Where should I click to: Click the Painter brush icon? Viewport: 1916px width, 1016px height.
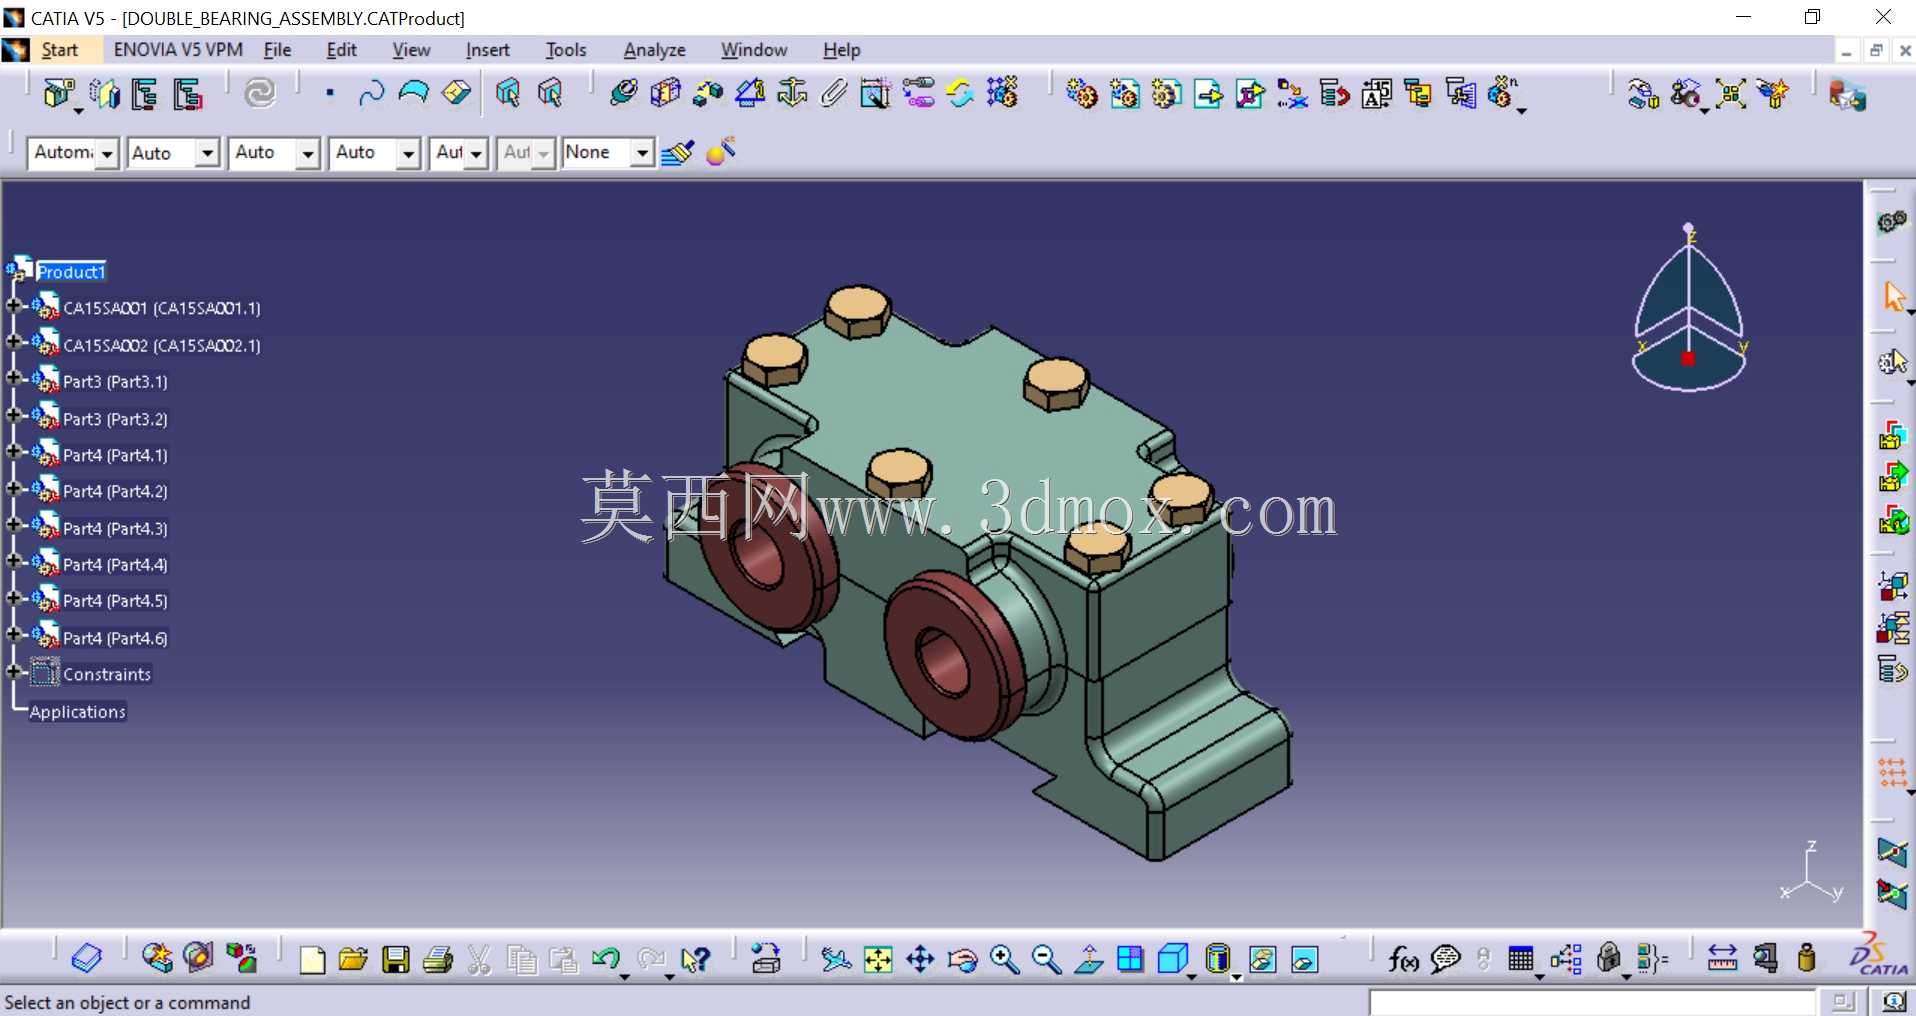pos(677,153)
